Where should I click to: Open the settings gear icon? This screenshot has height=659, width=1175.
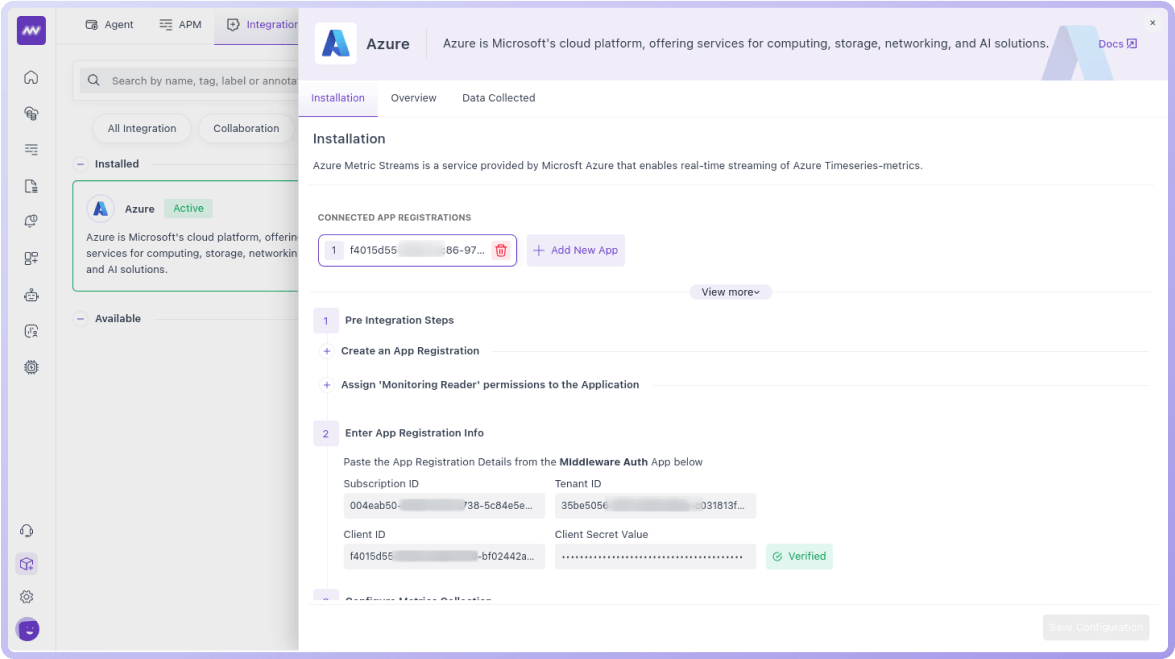click(27, 597)
